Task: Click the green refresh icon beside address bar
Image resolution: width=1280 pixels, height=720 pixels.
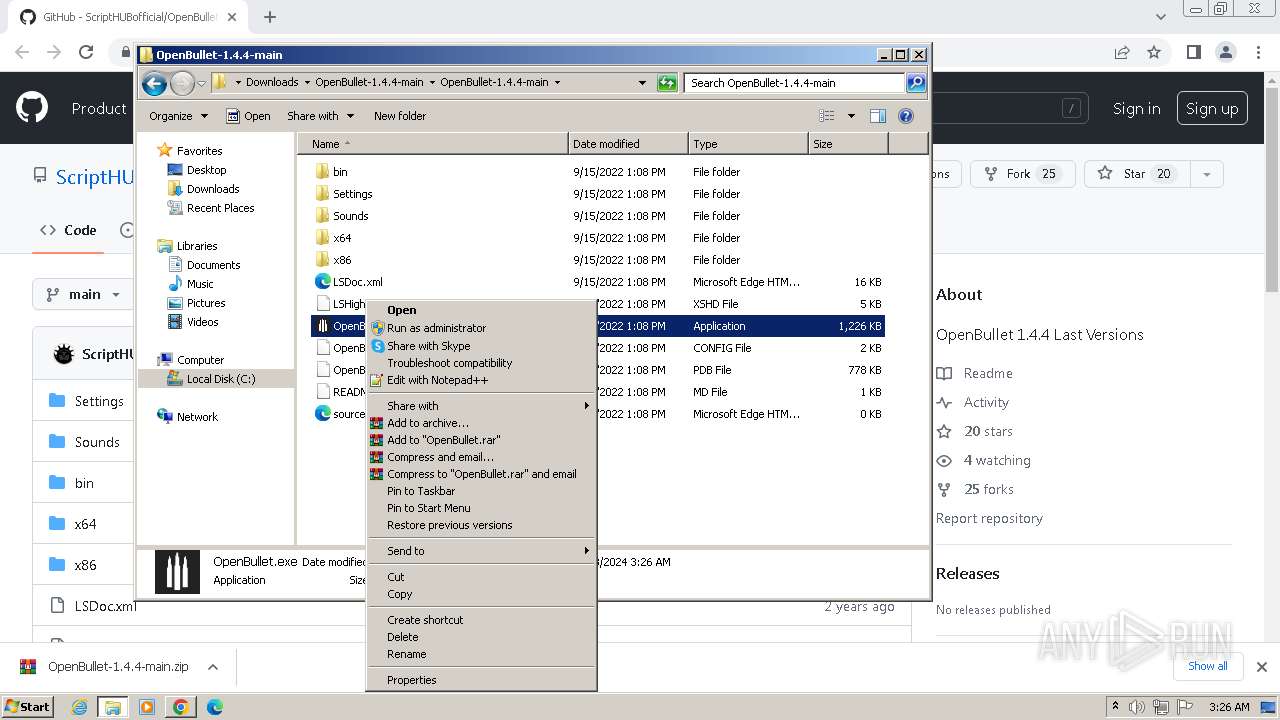Action: click(x=667, y=83)
